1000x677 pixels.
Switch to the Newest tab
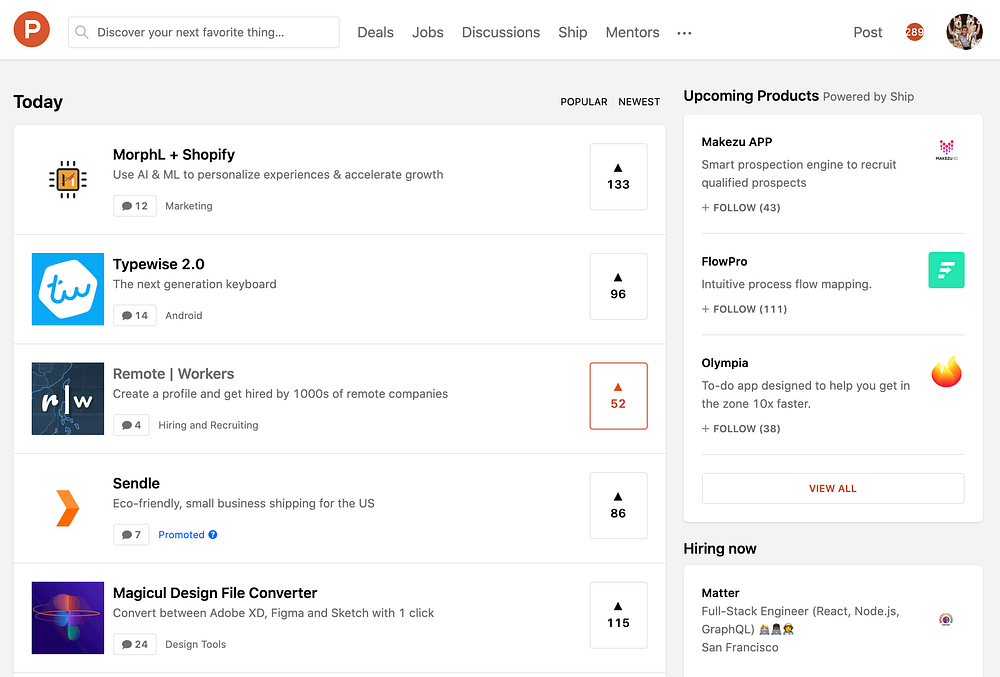639,102
